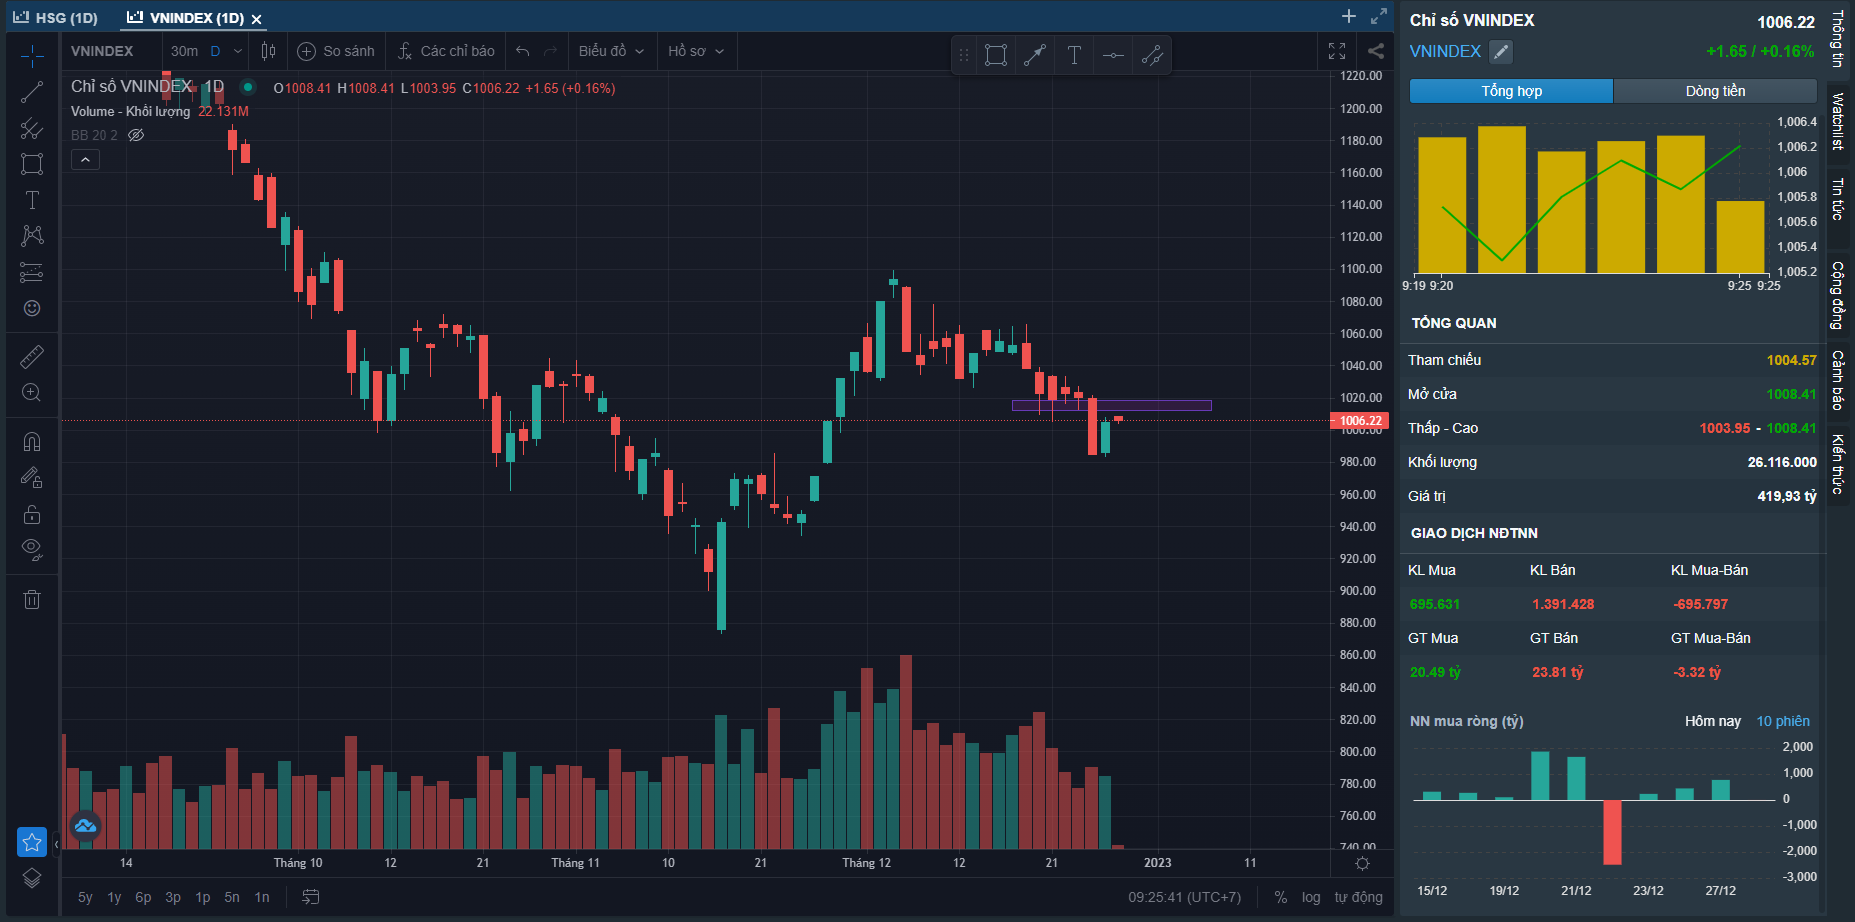Enter fullscreen chart mode
Viewport: 1855px width, 922px height.
pyautogui.click(x=1337, y=51)
